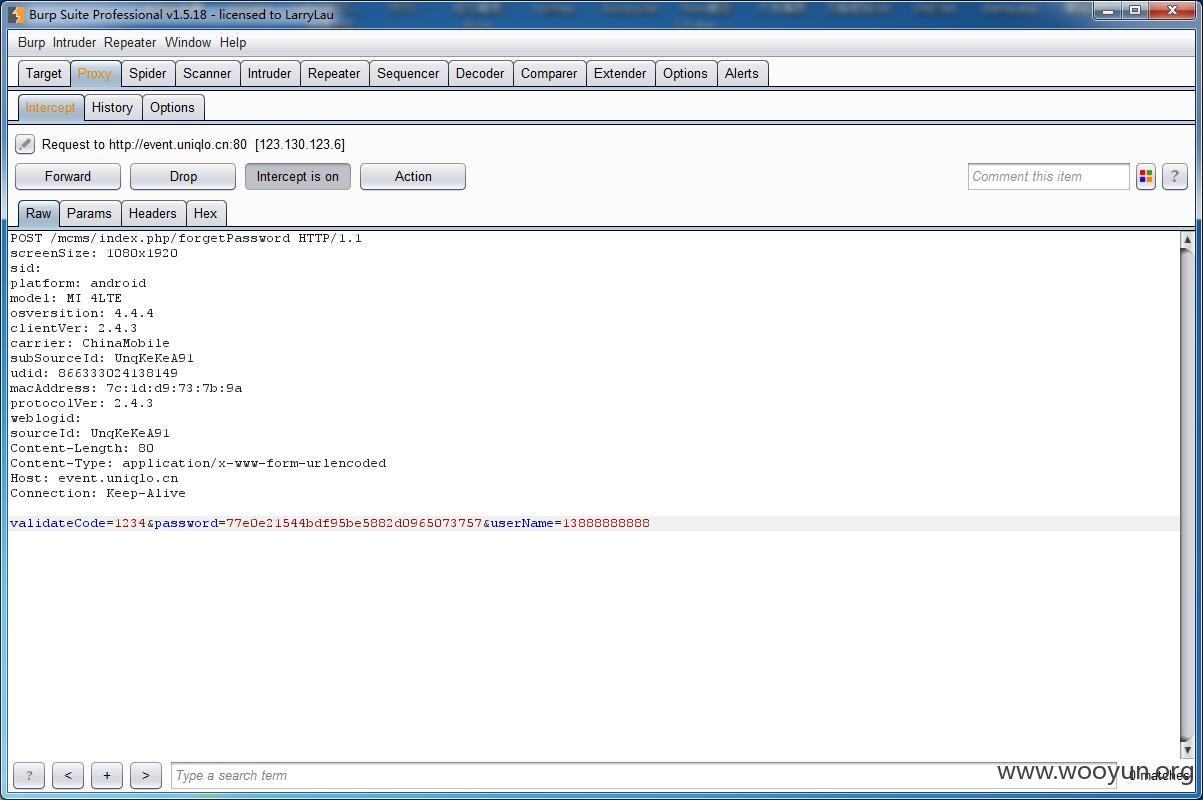This screenshot has width=1203, height=800.
Task: Go to previous search match '<'
Action: 68,775
